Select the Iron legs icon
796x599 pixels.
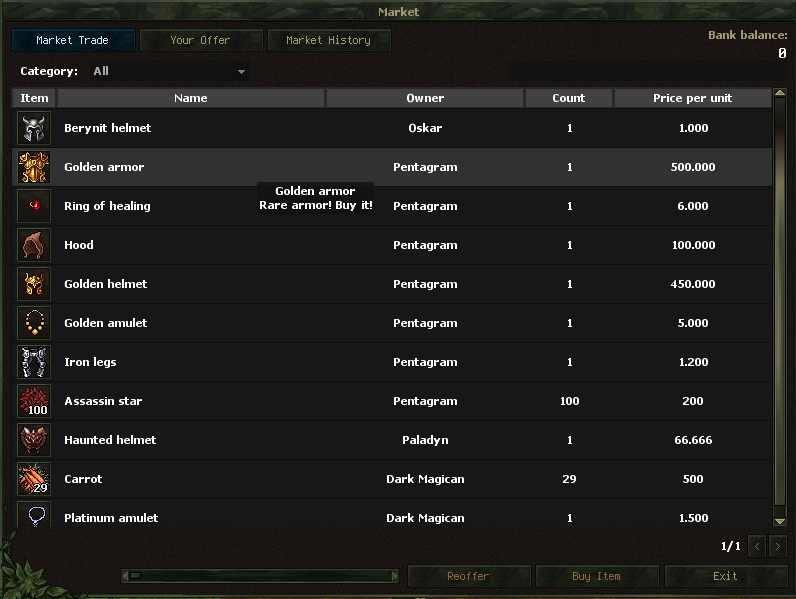tap(34, 362)
